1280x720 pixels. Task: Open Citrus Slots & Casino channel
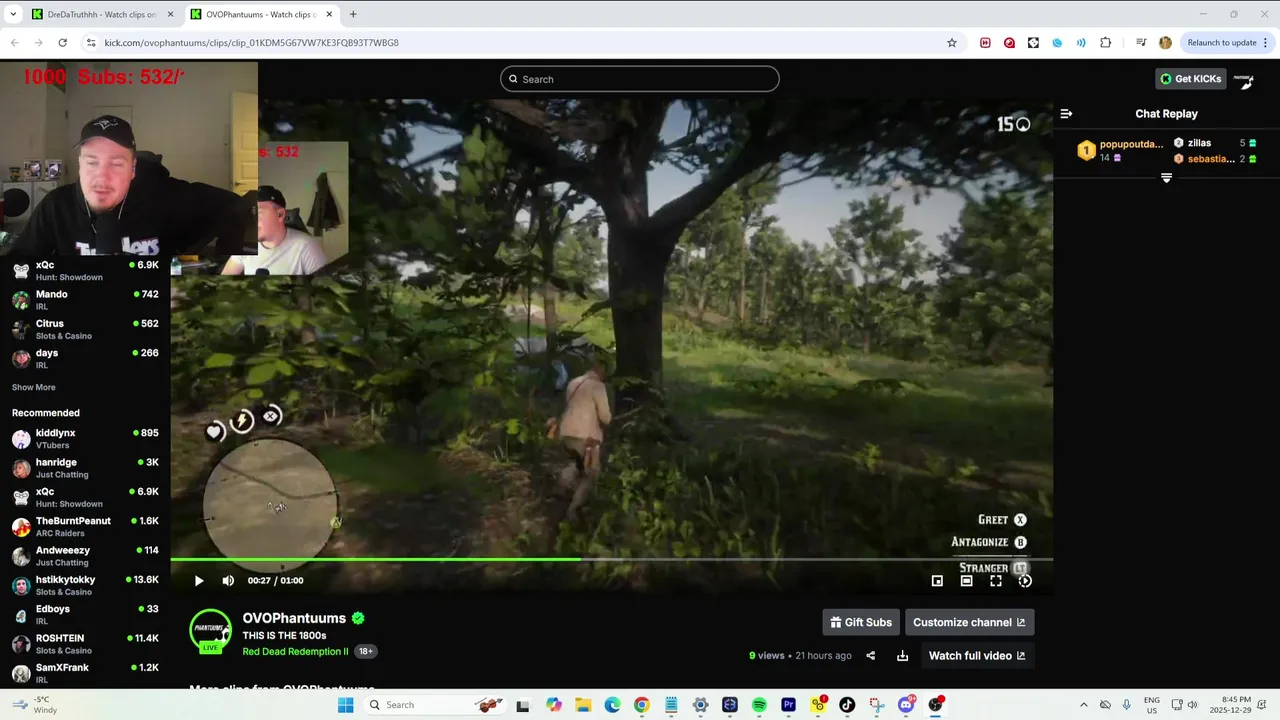[85, 329]
